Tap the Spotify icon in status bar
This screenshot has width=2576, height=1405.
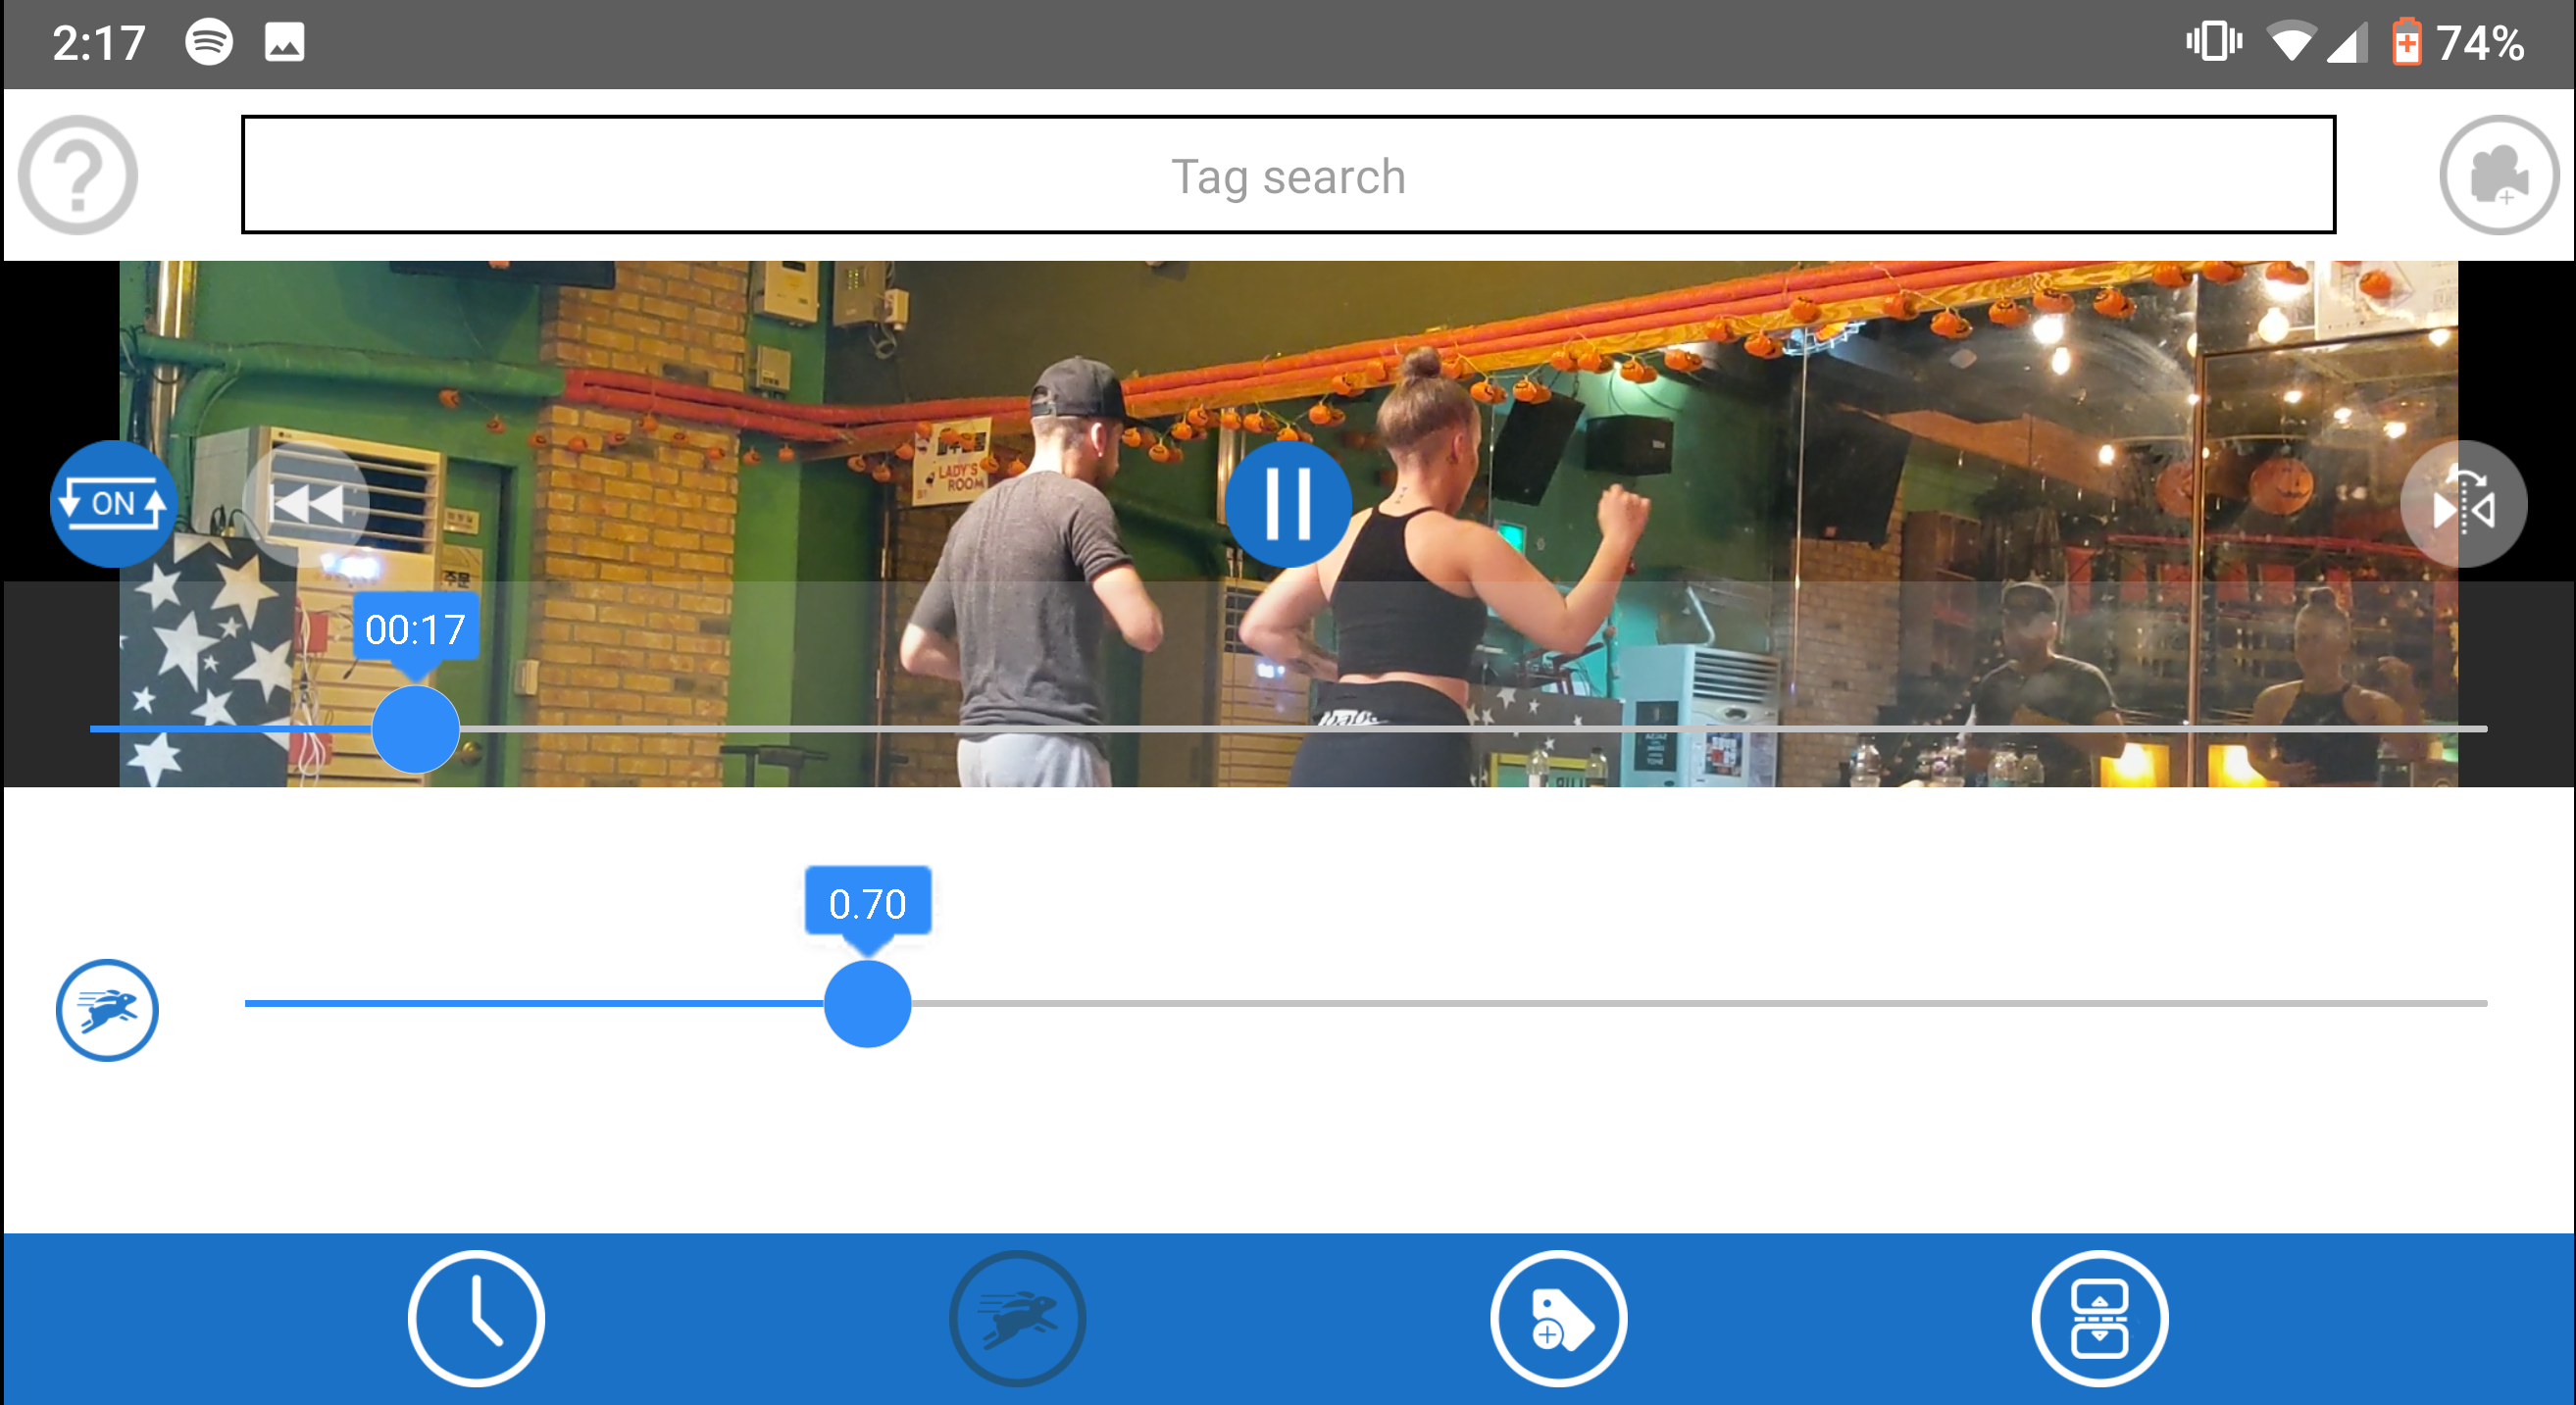(x=209, y=43)
